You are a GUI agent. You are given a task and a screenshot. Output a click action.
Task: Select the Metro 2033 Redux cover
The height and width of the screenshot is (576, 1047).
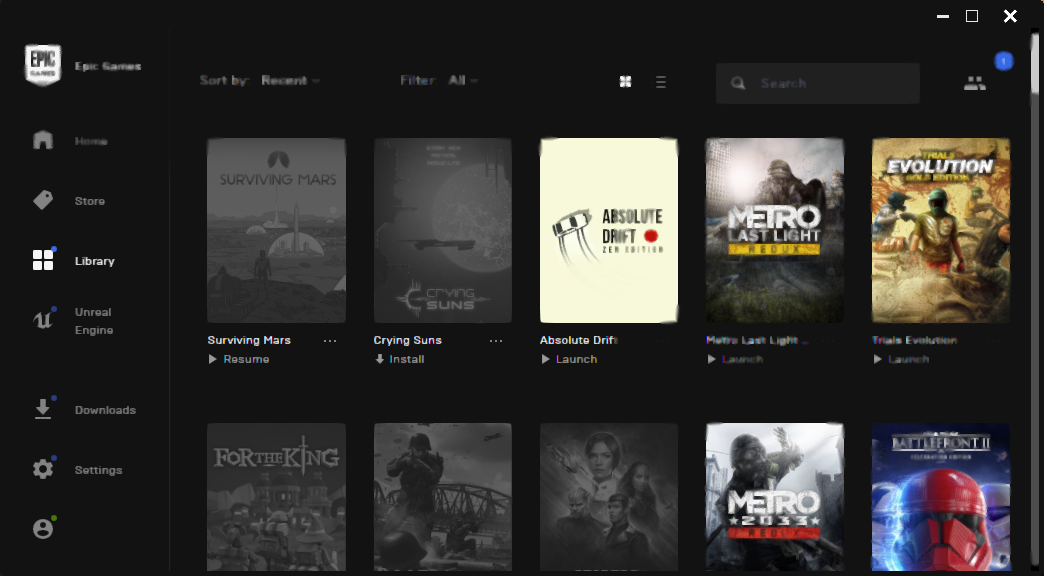pos(775,497)
